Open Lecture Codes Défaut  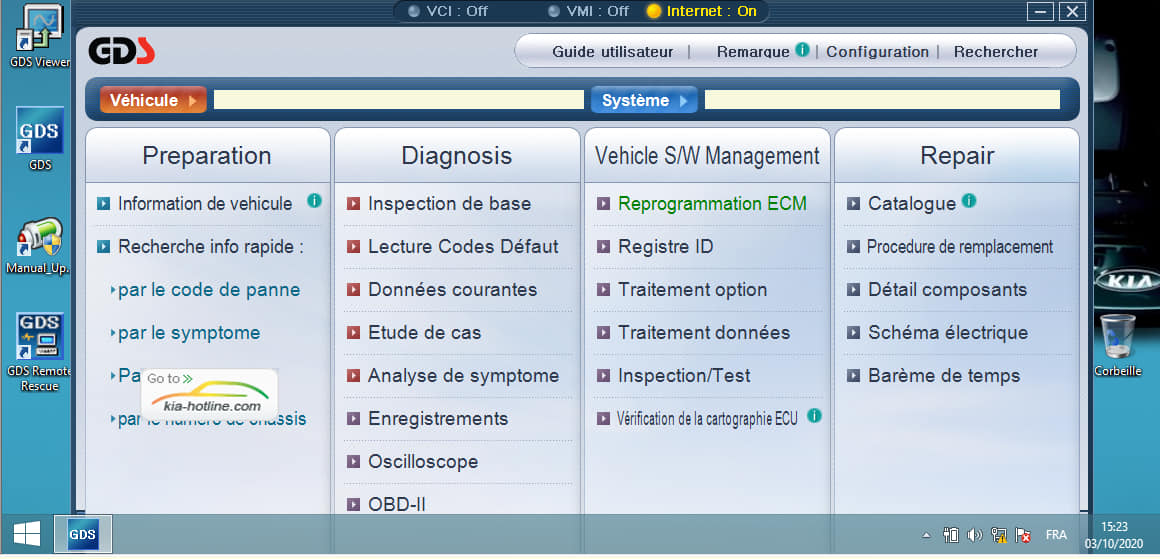[463, 247]
